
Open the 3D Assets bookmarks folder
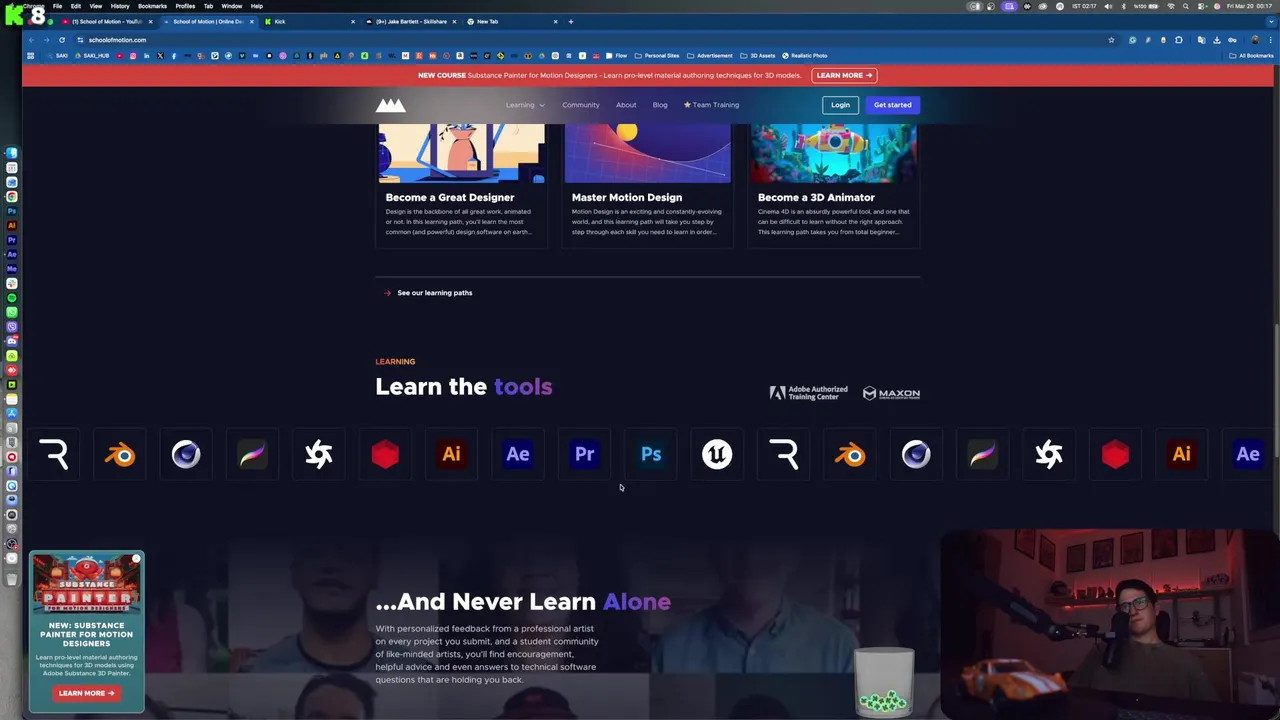(758, 56)
